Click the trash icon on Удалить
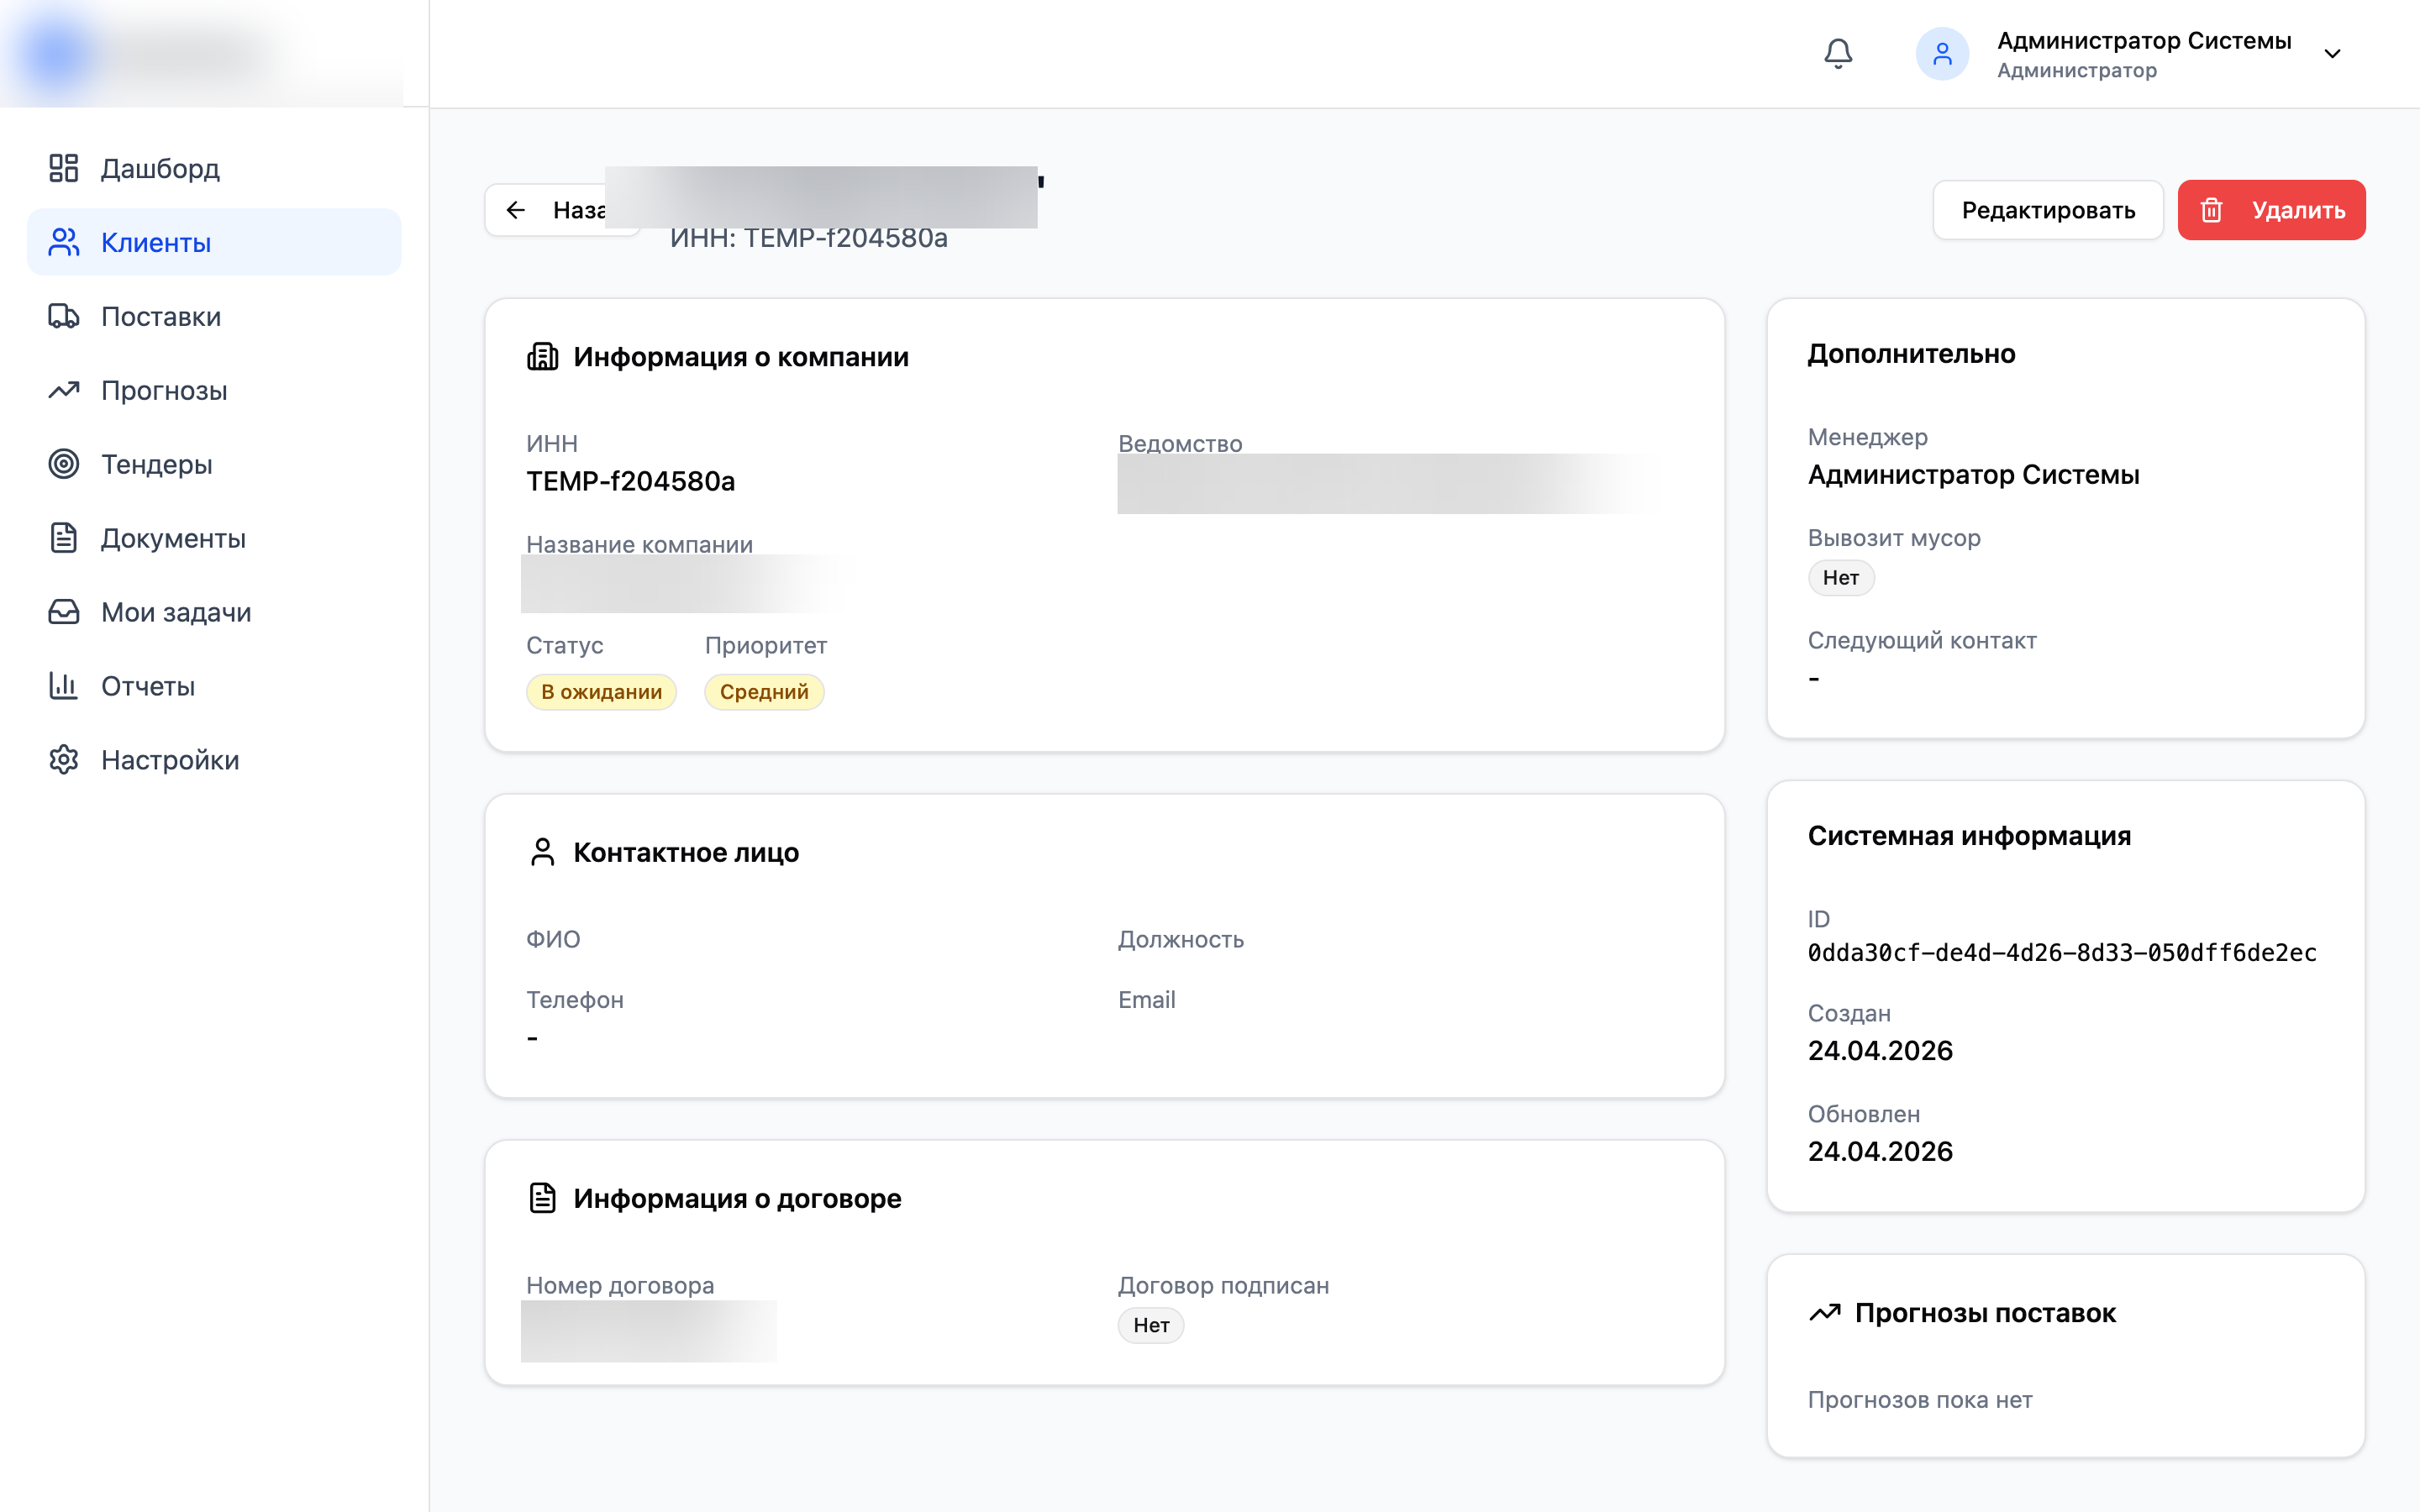This screenshot has width=2420, height=1512. [2211, 210]
